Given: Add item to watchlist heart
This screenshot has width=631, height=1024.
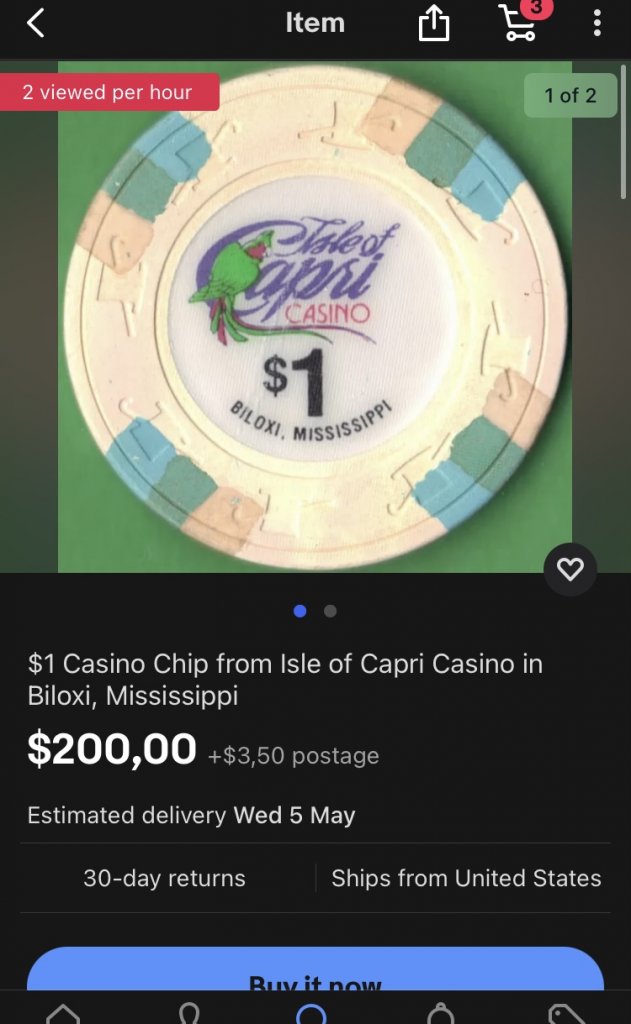Looking at the screenshot, I should (570, 570).
